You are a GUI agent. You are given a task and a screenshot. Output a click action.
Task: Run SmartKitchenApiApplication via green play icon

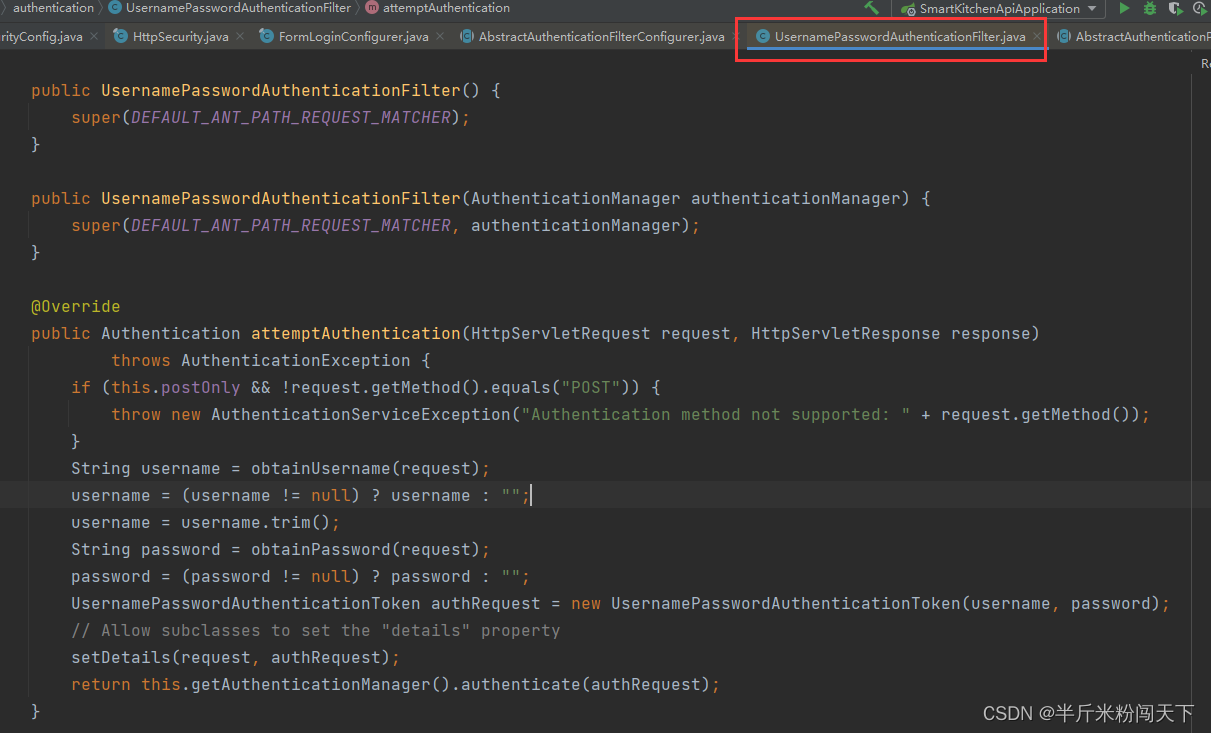pos(1124,8)
